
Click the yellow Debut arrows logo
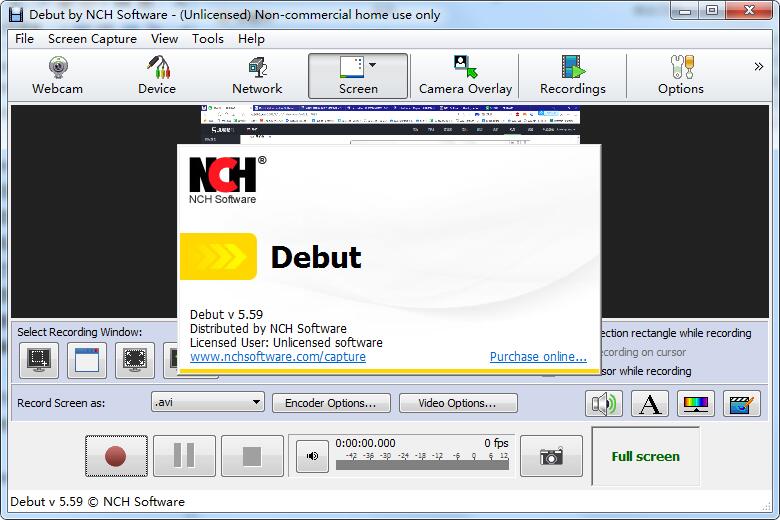(218, 257)
